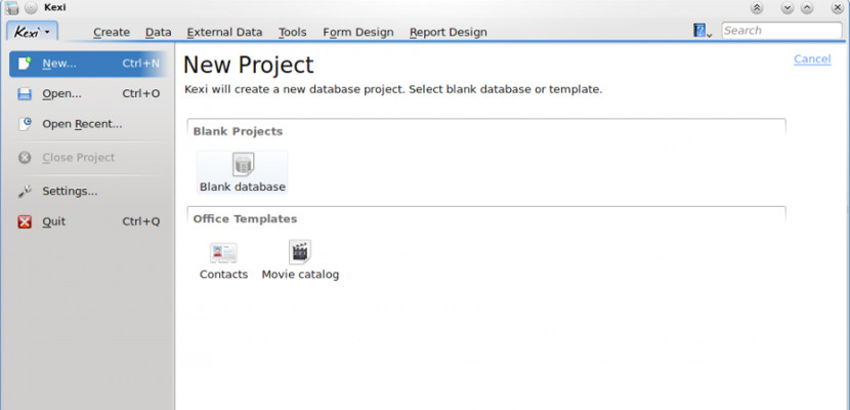The height and width of the screenshot is (410, 850).
Task: Choose the Movie catalog template icon
Action: [300, 252]
